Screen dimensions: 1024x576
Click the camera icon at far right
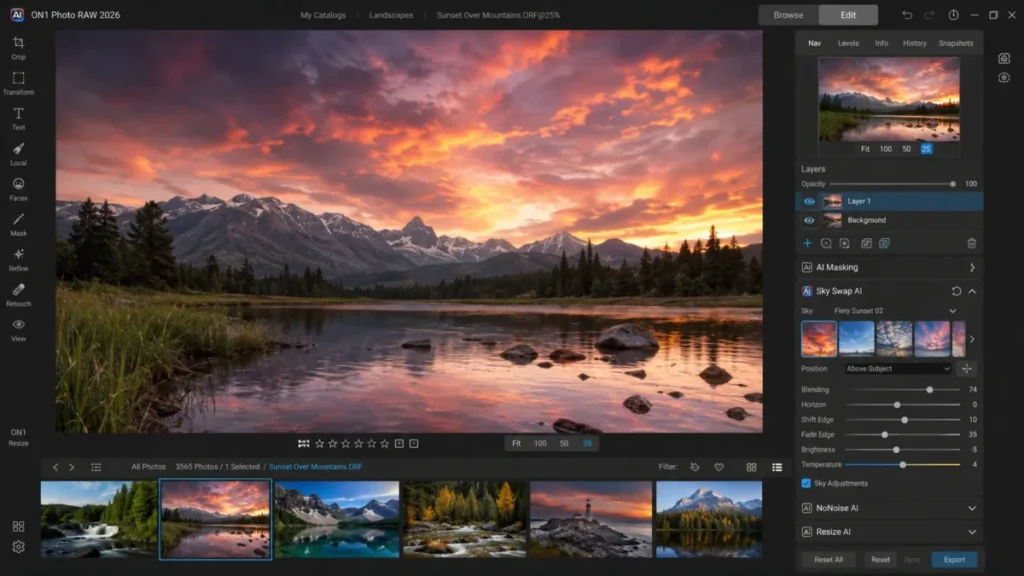click(x=1004, y=58)
